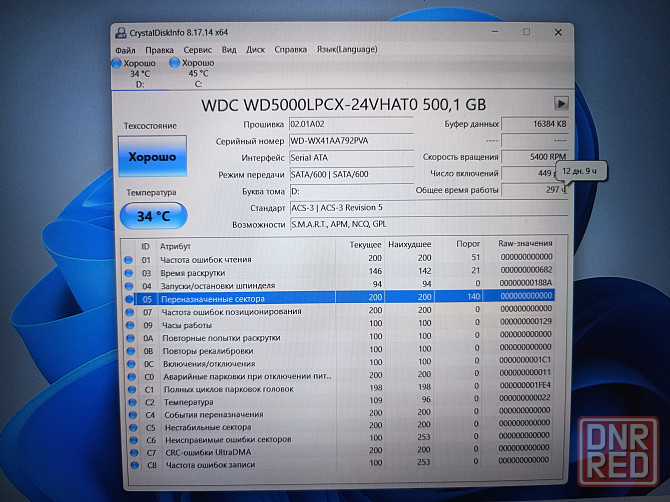Click the rotation speed value 5400 RPM

[x=535, y=157]
